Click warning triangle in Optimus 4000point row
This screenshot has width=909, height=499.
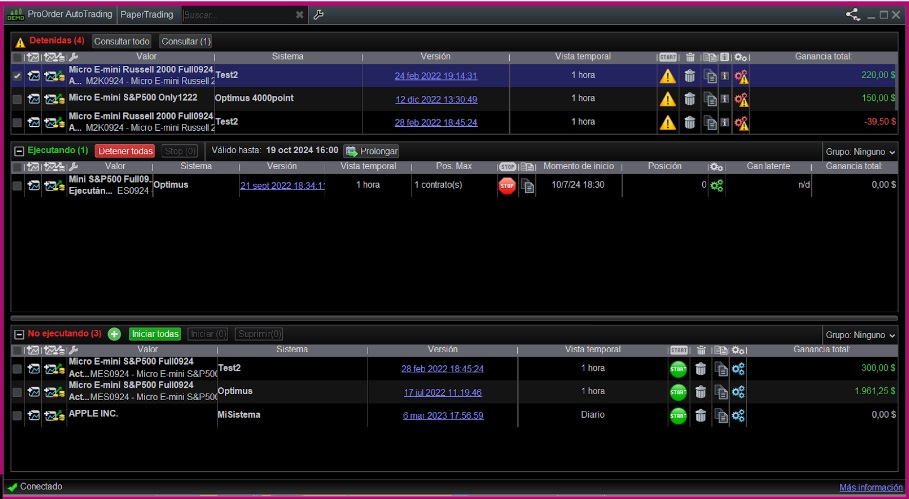tap(667, 98)
